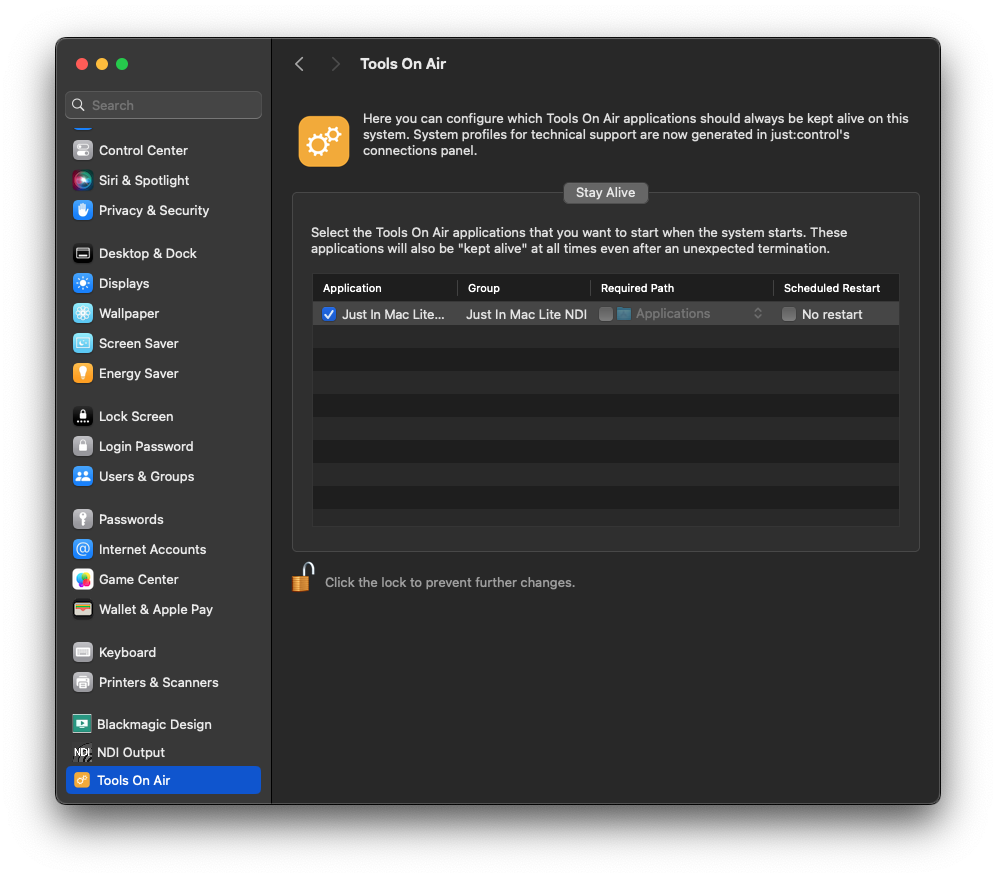Screen dimensions: 996x878
Task: Click the Wallet & Apple Pay icon
Action: pos(83,609)
